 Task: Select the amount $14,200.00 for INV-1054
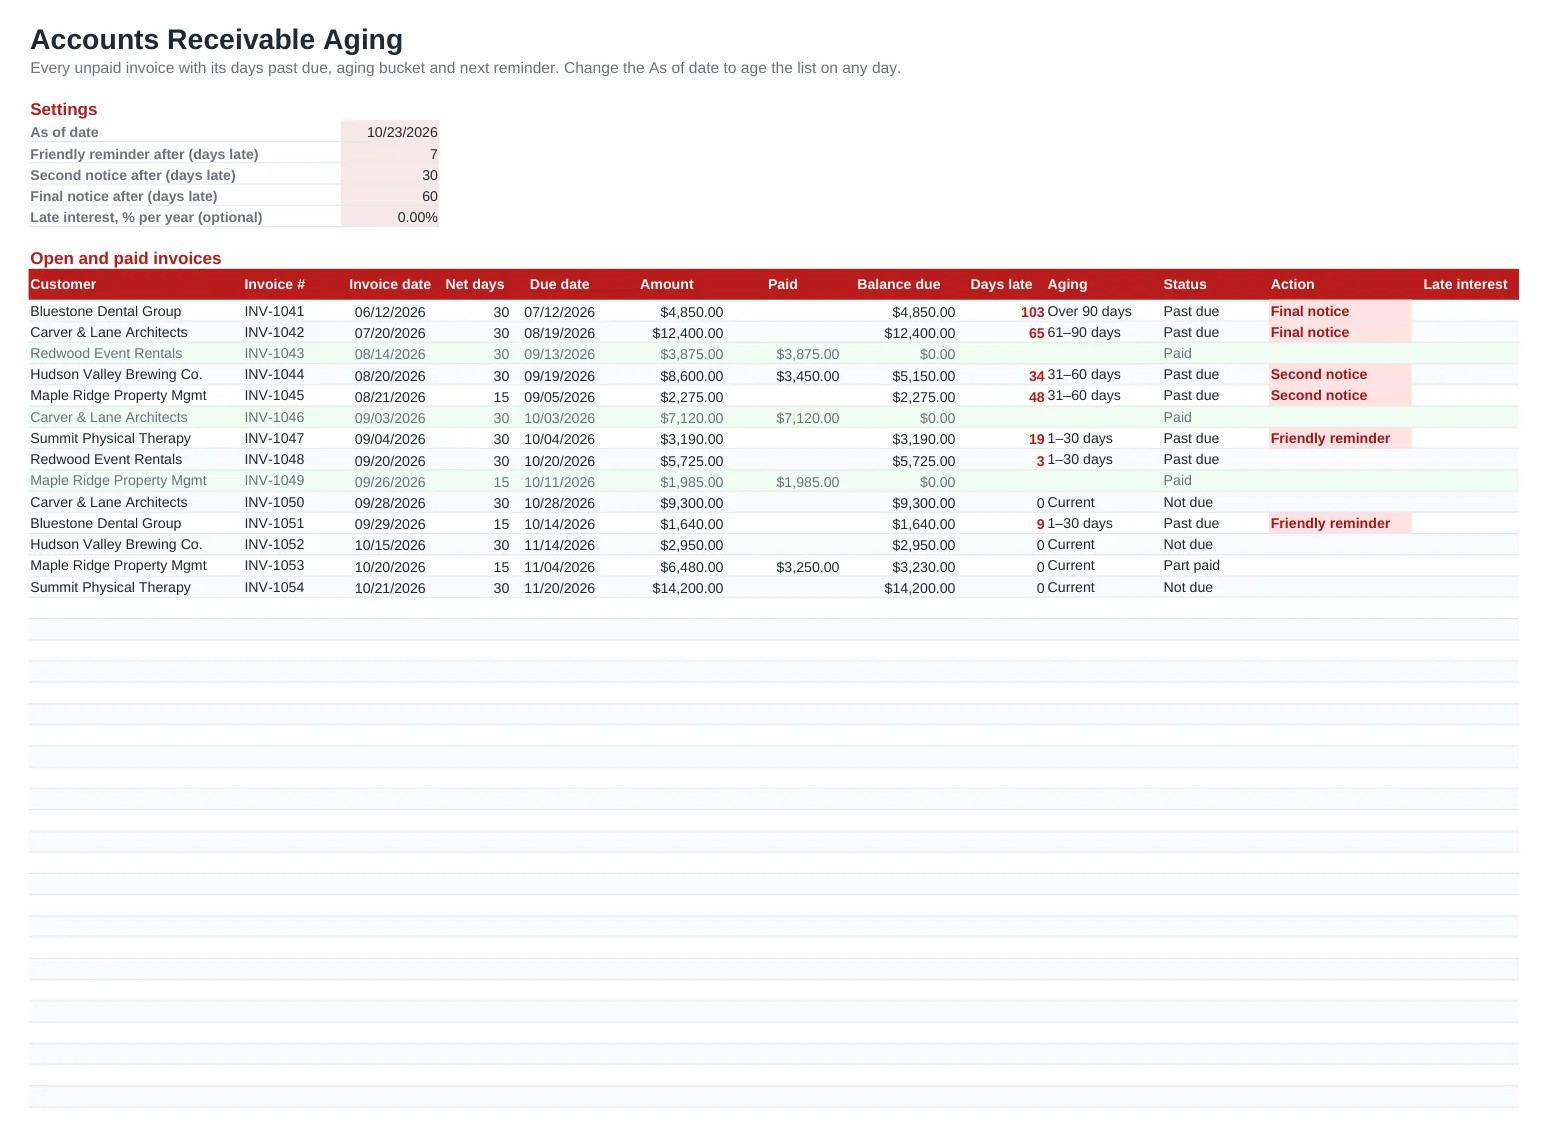click(688, 588)
